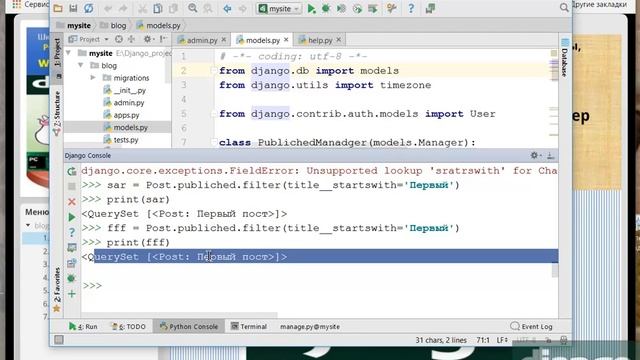Viewport: 640px width, 360px height.
Task: Hide the Django Console panel
Action: click(x=550, y=155)
